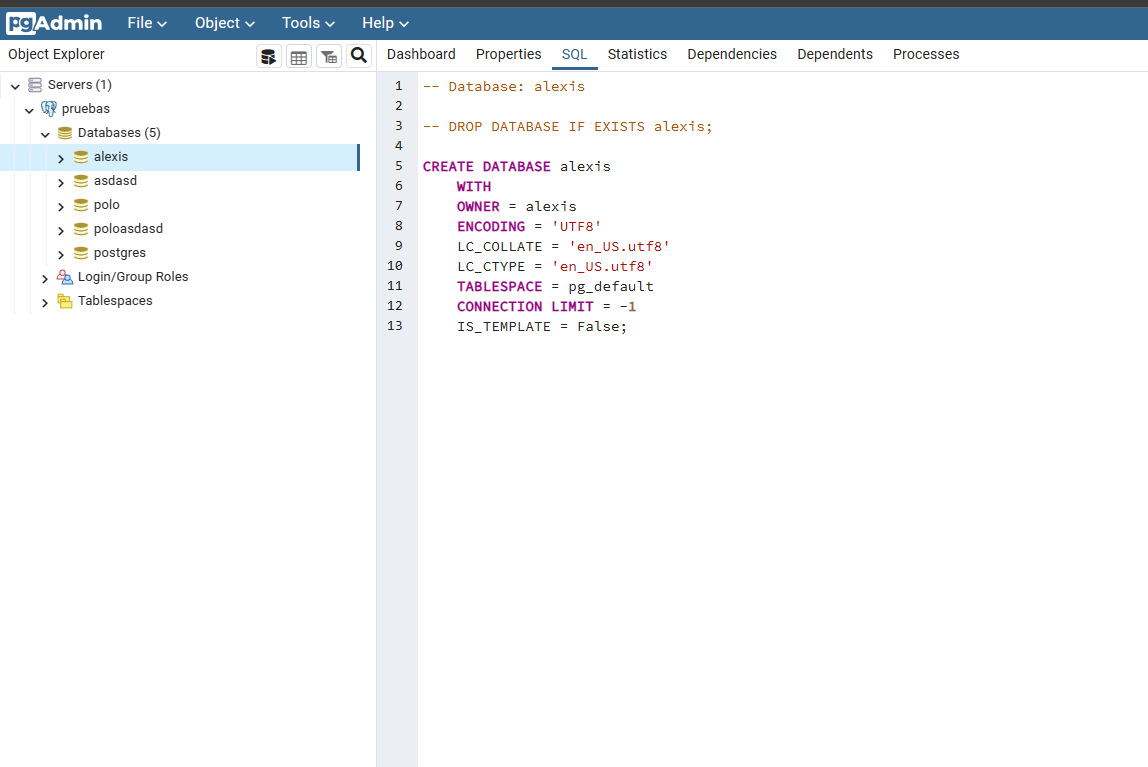Select the alexis database label
This screenshot has height=767, width=1148.
[111, 157]
